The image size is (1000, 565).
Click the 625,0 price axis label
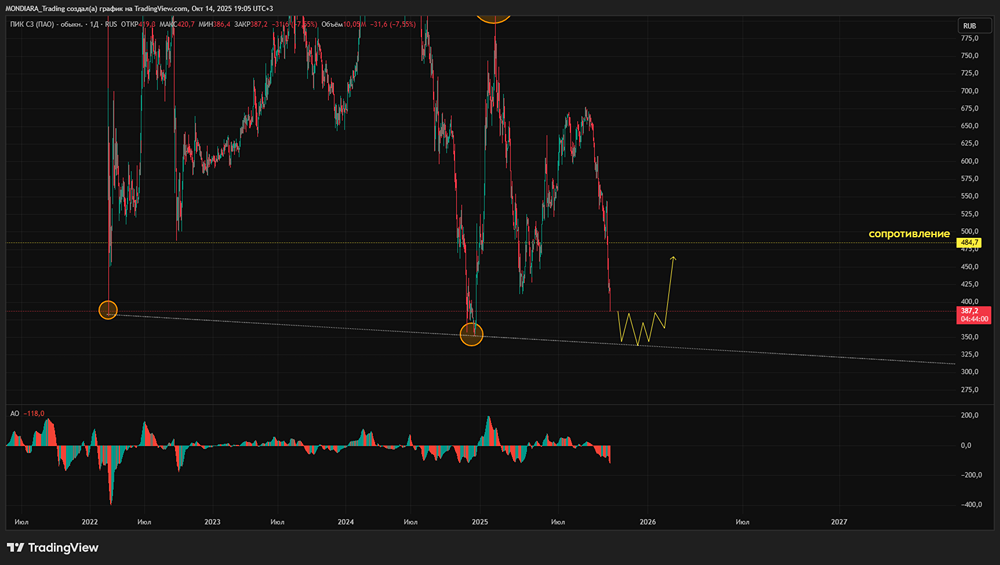(x=969, y=143)
